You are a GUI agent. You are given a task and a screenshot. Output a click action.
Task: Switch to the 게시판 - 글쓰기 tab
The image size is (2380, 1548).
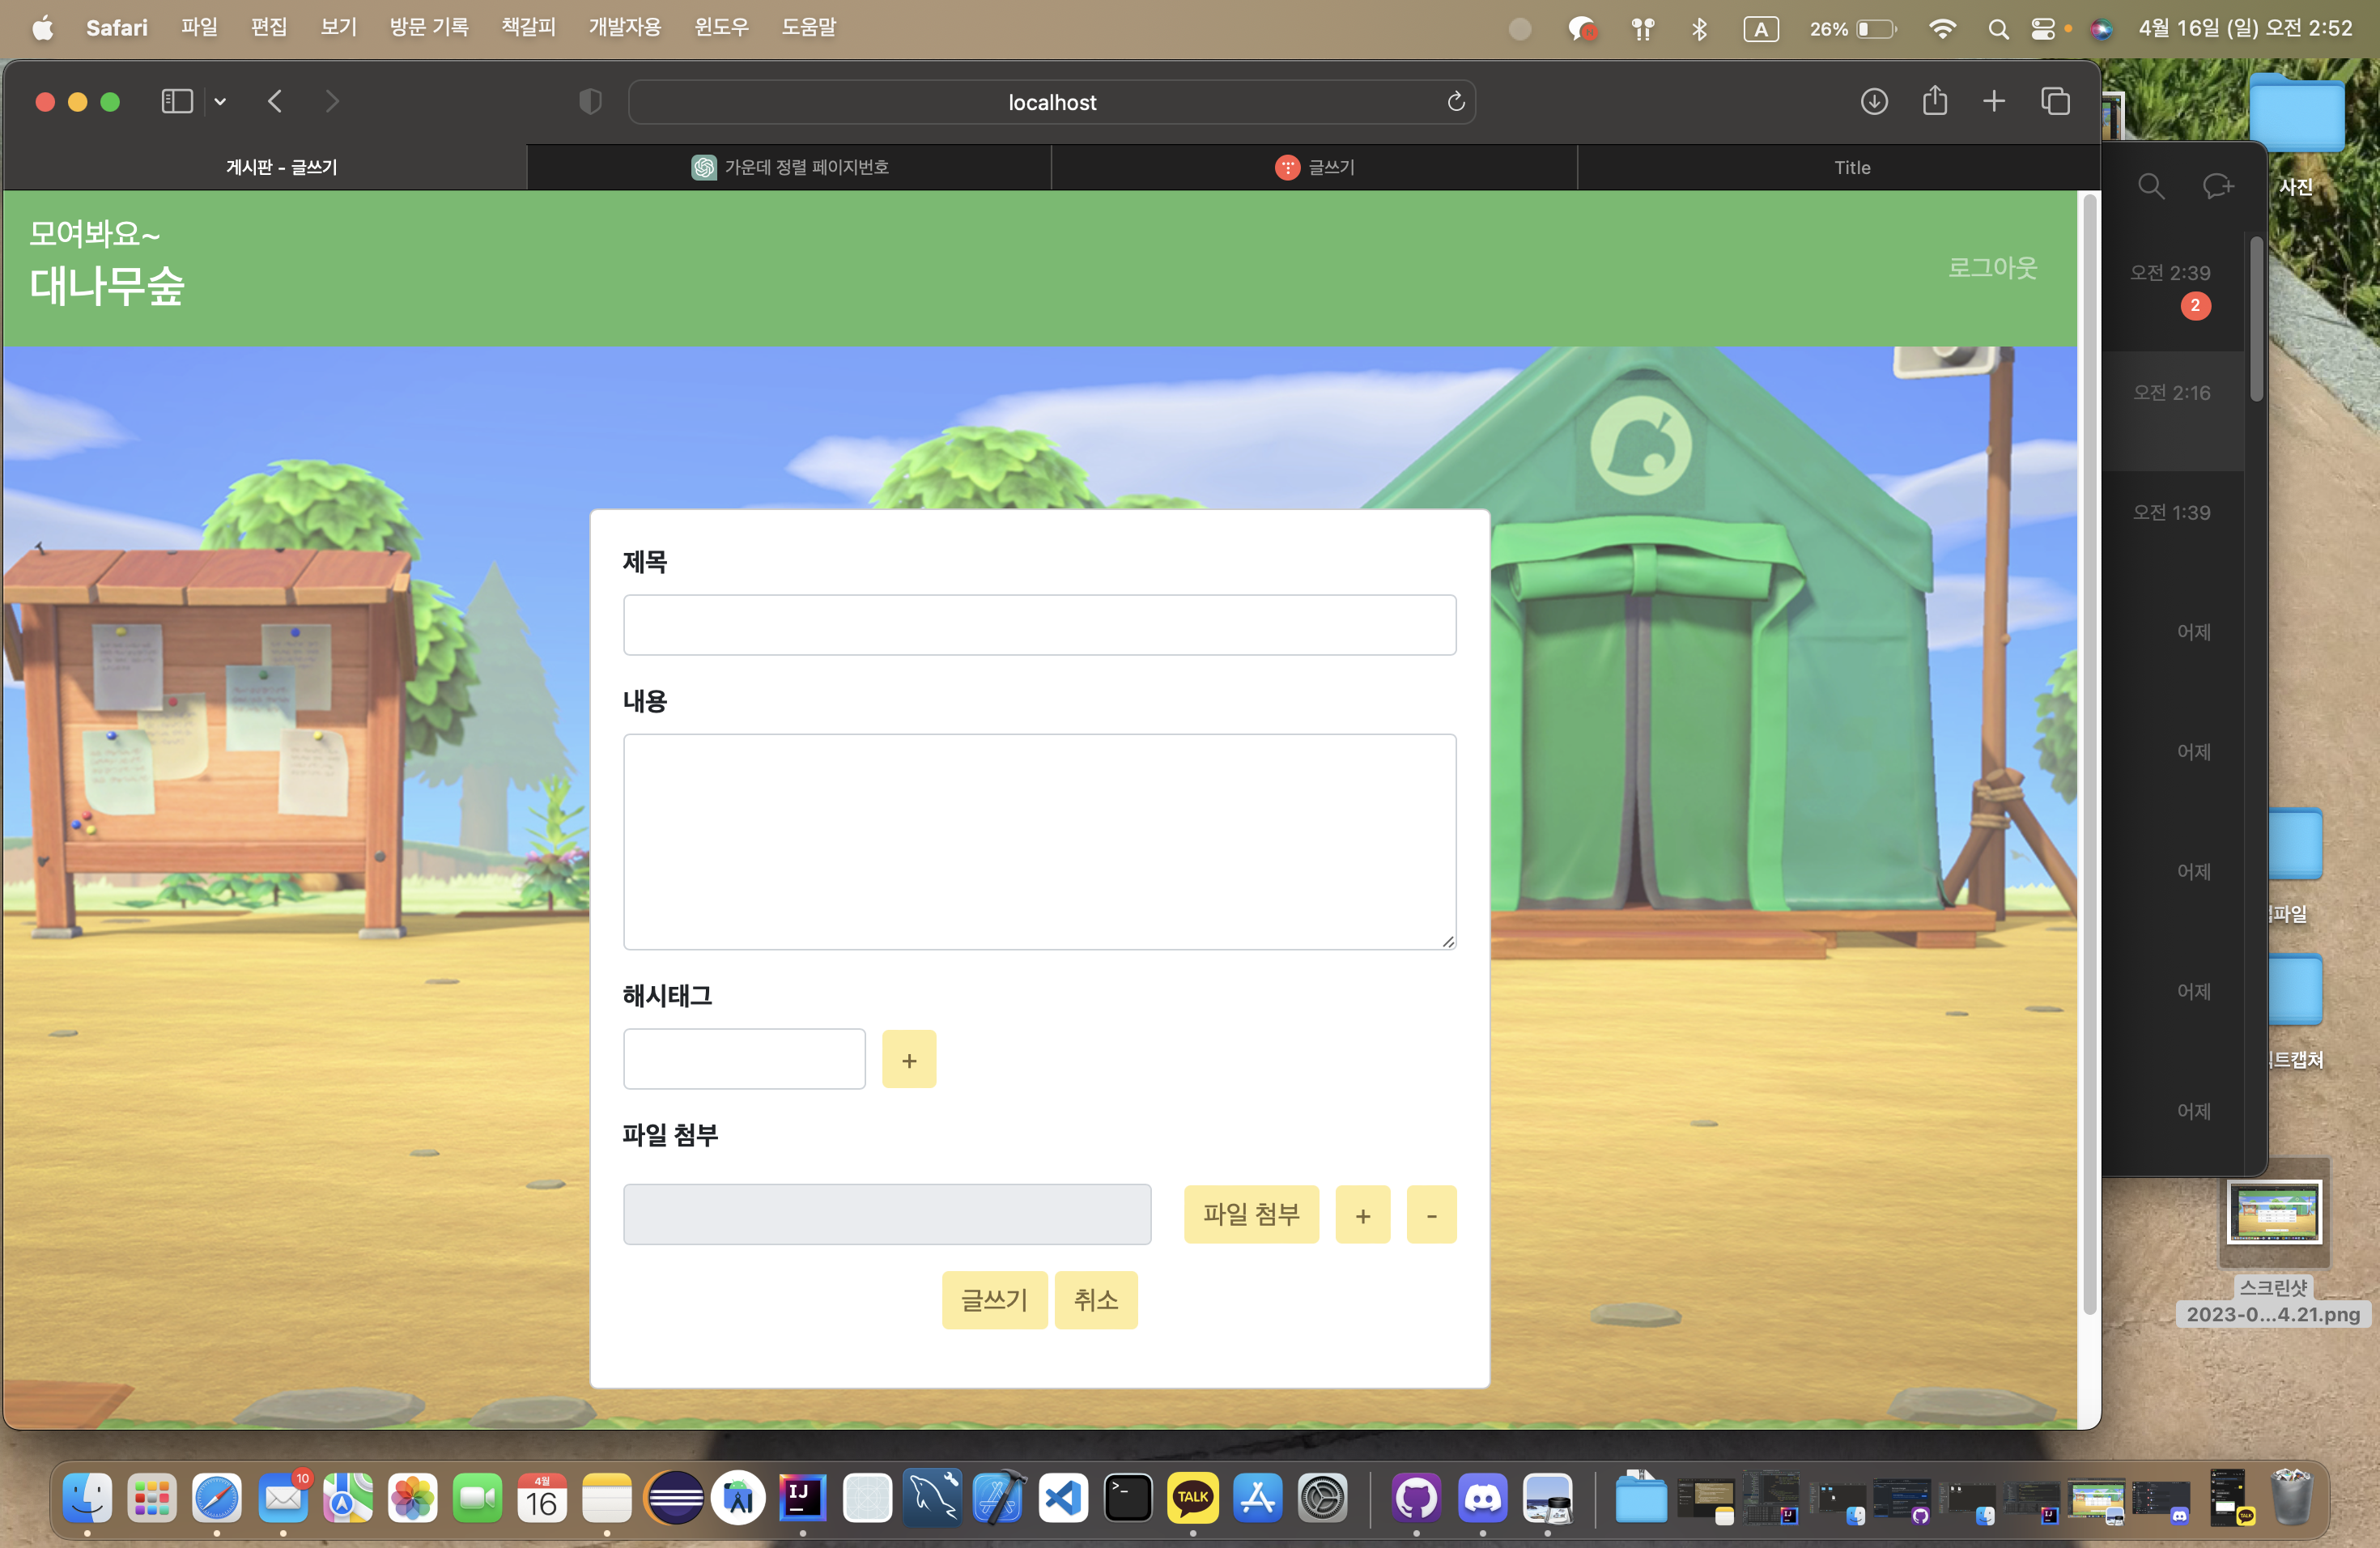coord(265,167)
